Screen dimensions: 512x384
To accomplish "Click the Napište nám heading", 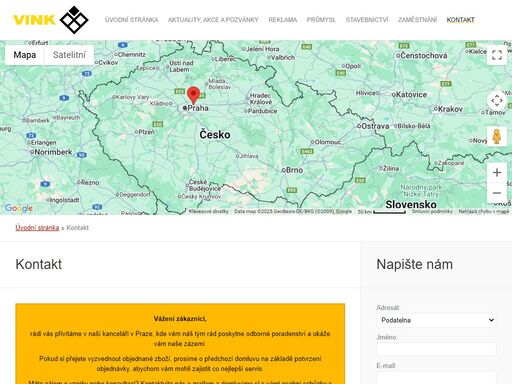I will coord(415,264).
